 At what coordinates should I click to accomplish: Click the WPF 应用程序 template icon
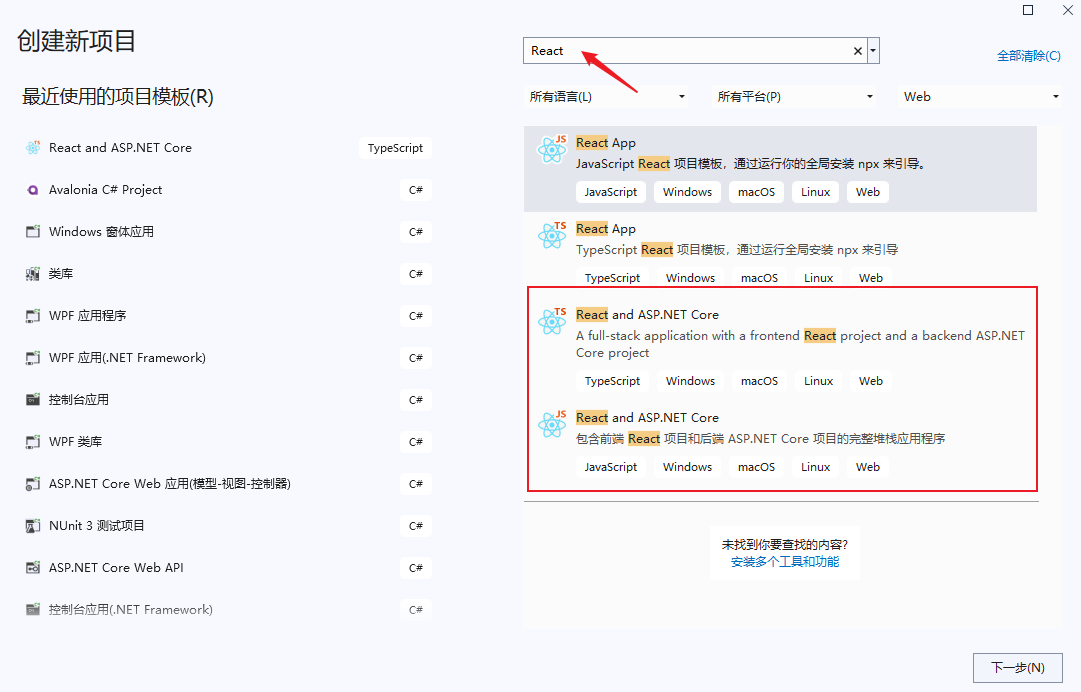32,316
